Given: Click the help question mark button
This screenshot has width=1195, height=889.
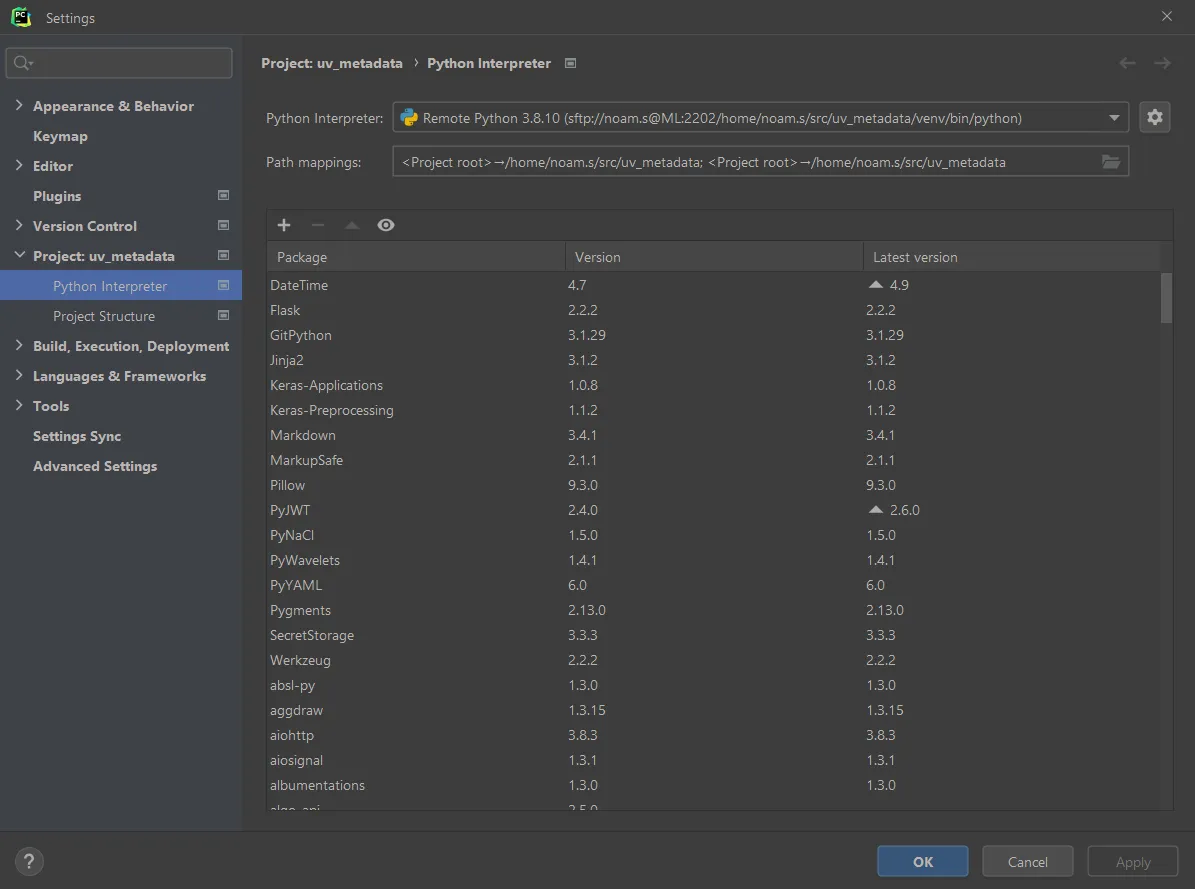Looking at the screenshot, I should pos(29,862).
